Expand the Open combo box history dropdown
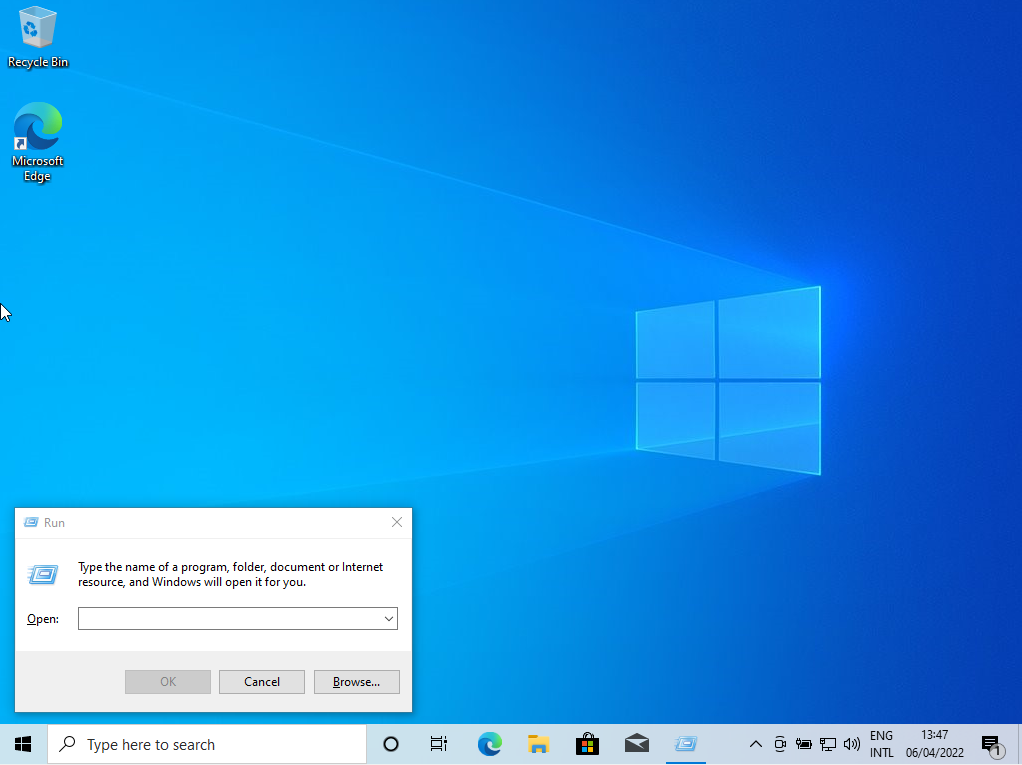 pos(389,618)
